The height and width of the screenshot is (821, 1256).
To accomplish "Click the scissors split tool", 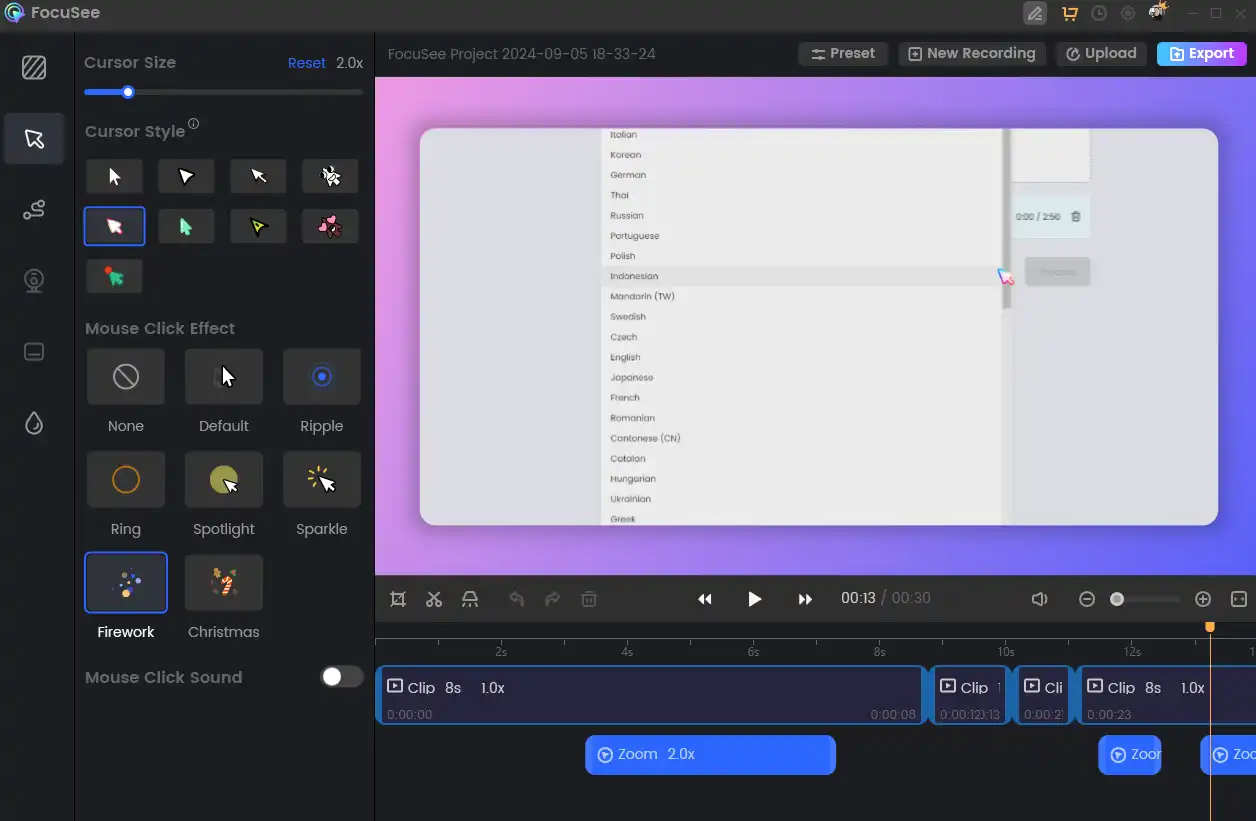I will pos(434,599).
